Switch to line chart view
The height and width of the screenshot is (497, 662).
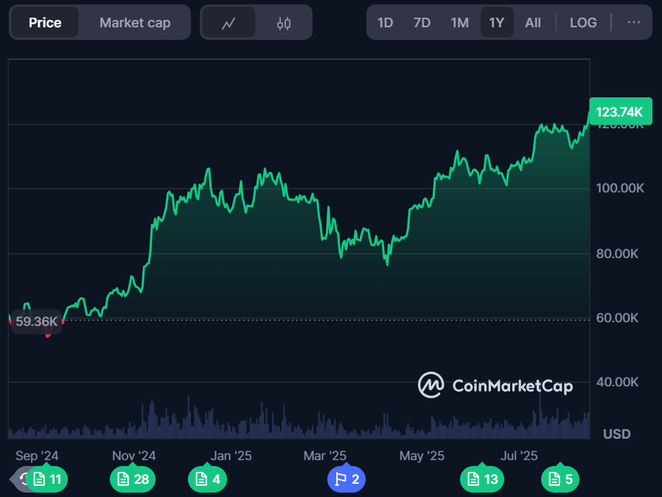point(229,22)
